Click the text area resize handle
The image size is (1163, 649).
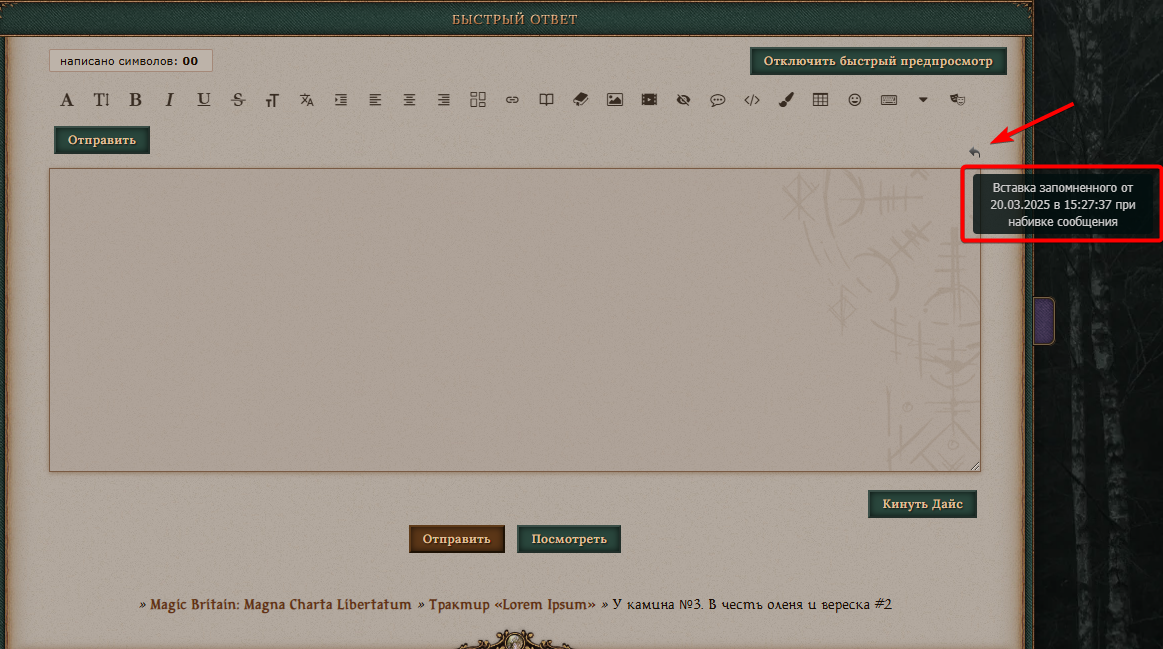point(975,466)
